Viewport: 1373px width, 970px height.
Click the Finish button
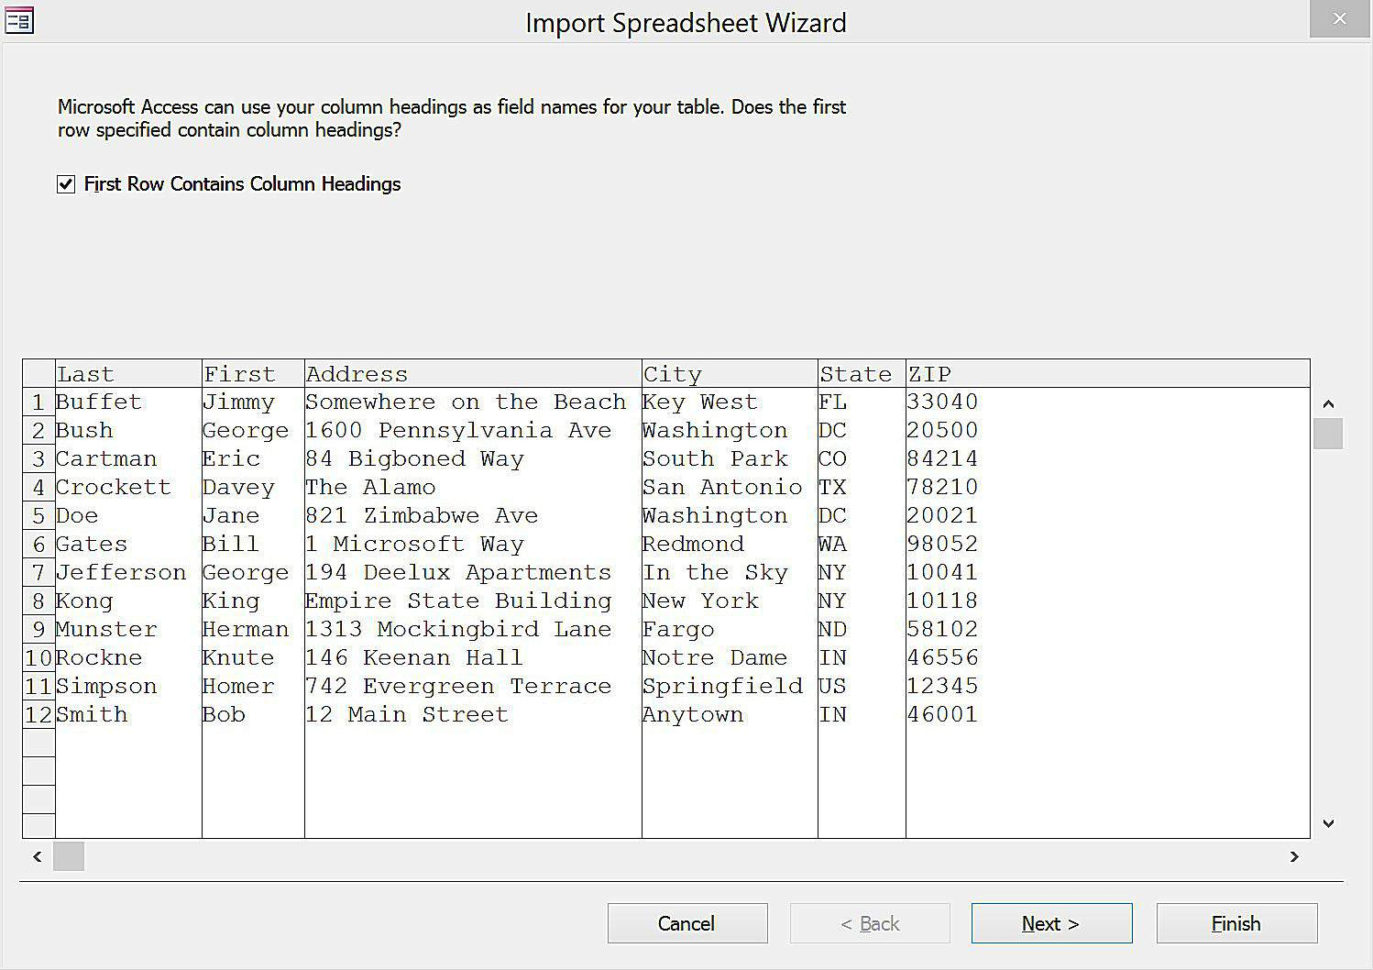tap(1236, 923)
